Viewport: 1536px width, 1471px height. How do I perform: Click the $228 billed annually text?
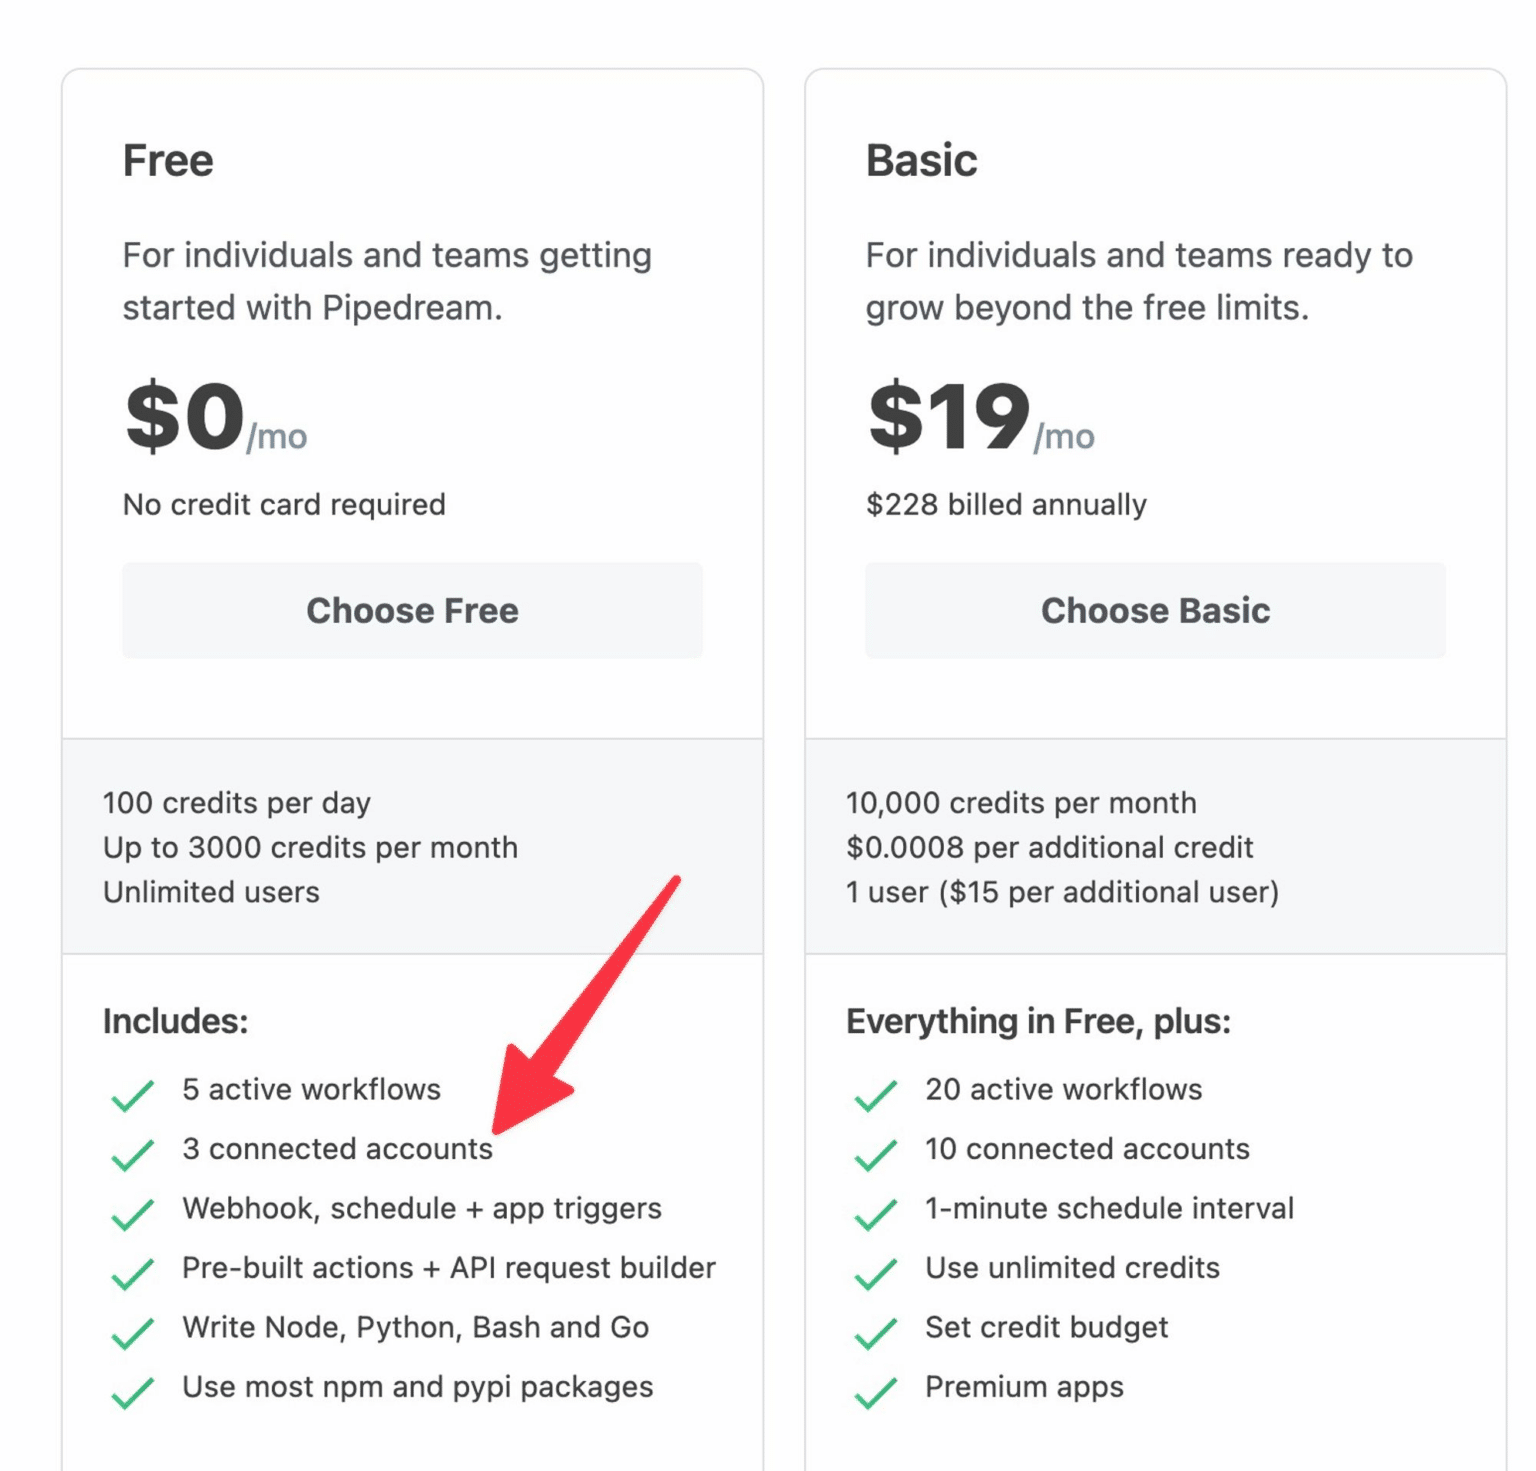pyautogui.click(x=1006, y=504)
